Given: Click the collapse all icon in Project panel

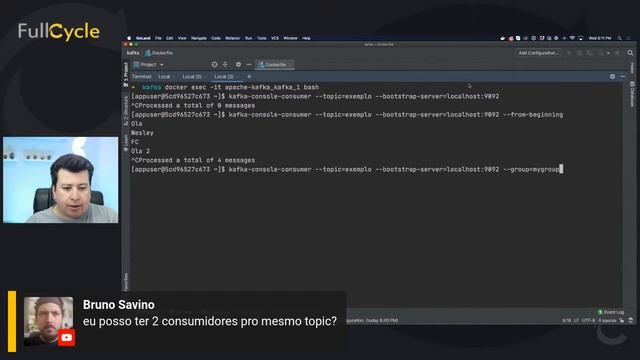Looking at the screenshot, I should tap(225, 64).
